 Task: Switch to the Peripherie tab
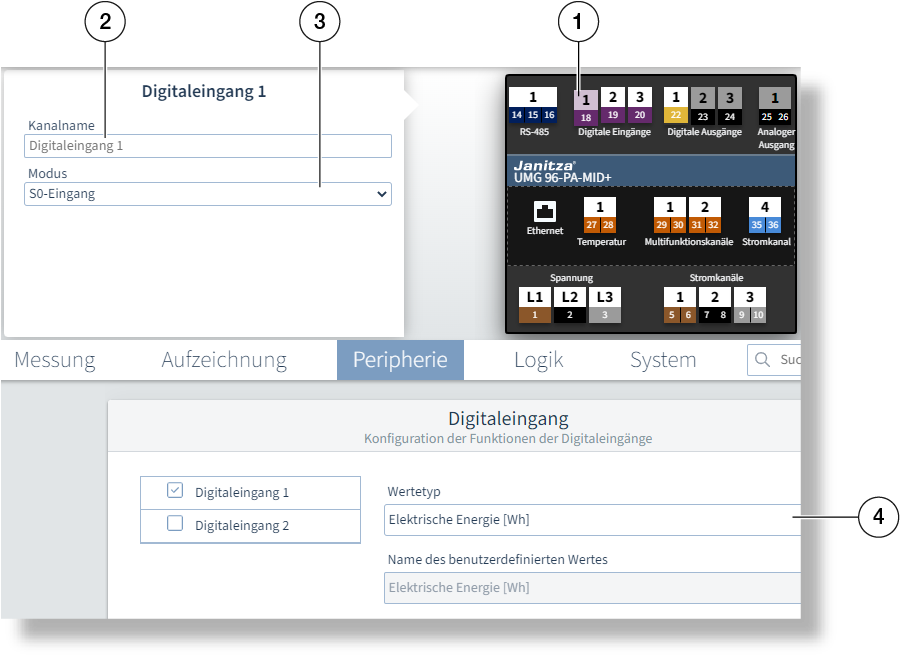point(400,360)
